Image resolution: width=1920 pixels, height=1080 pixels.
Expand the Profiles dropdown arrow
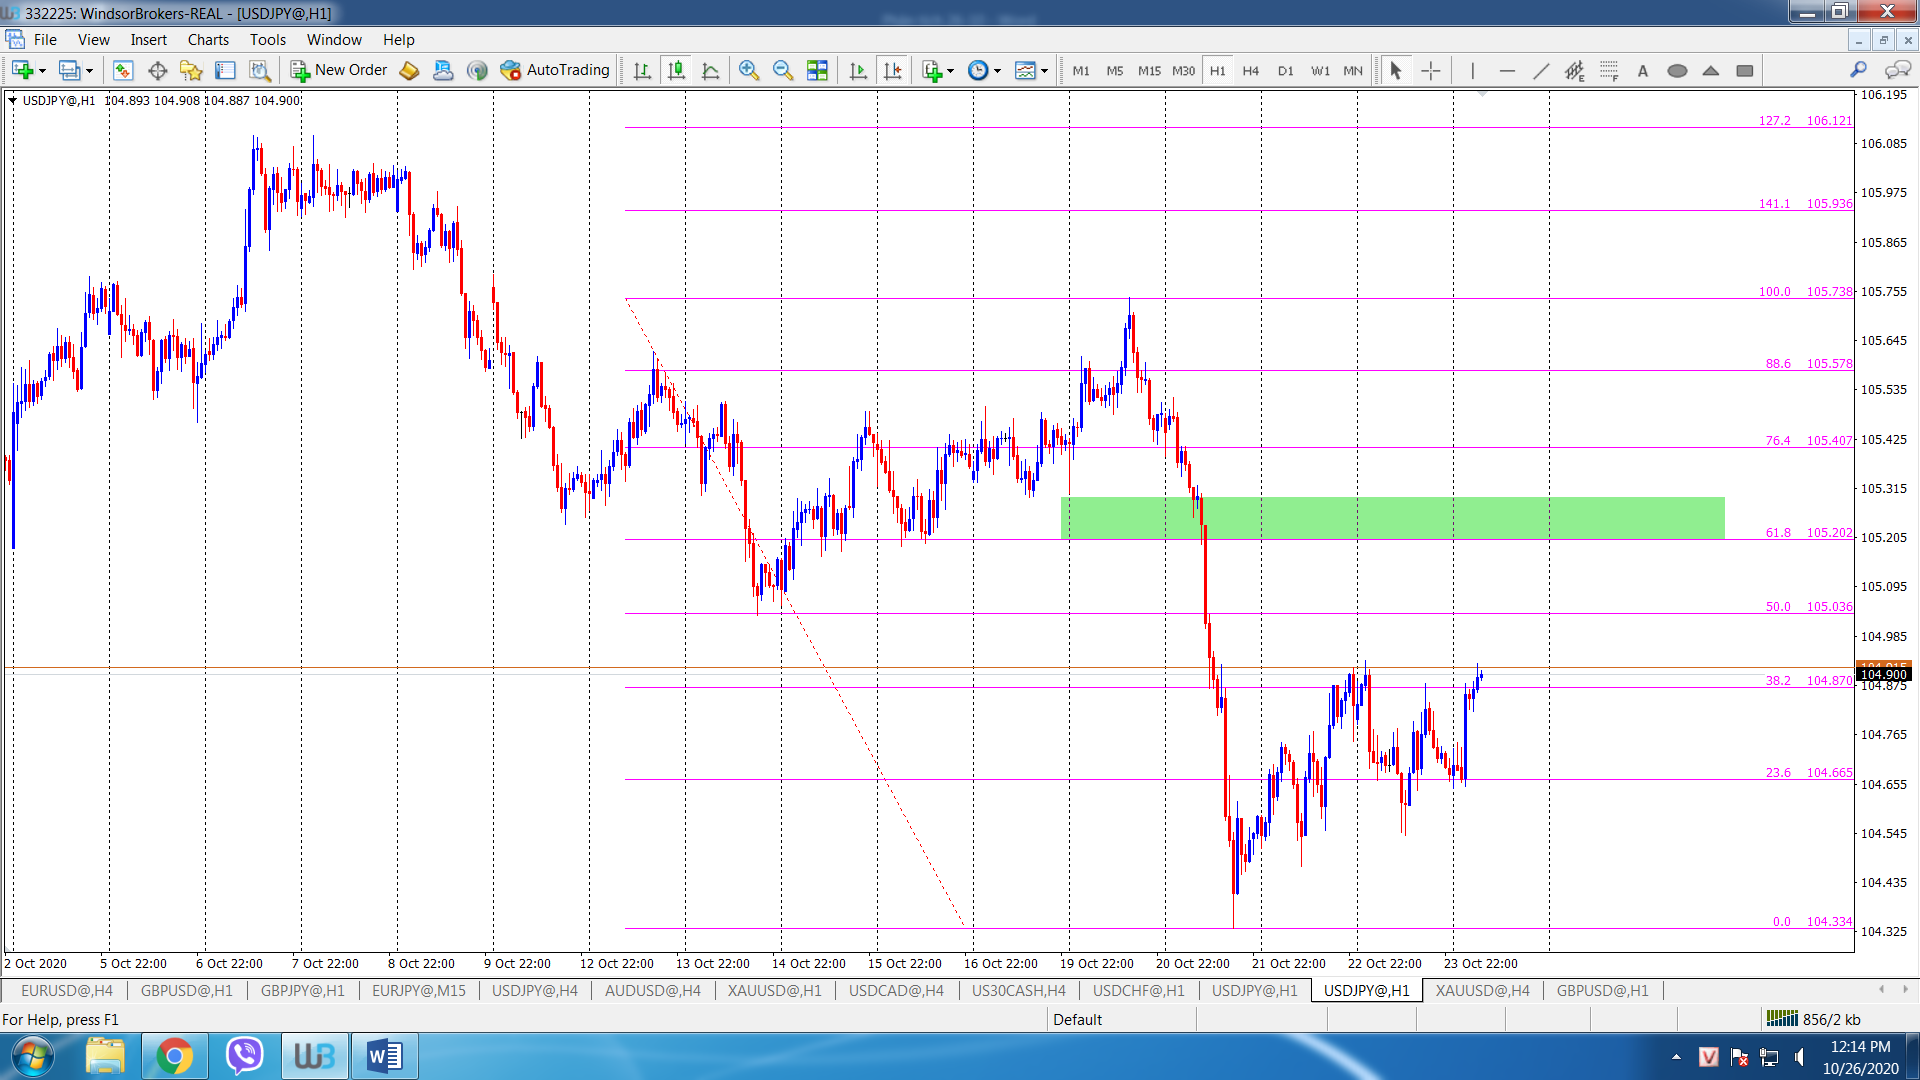pos(89,71)
